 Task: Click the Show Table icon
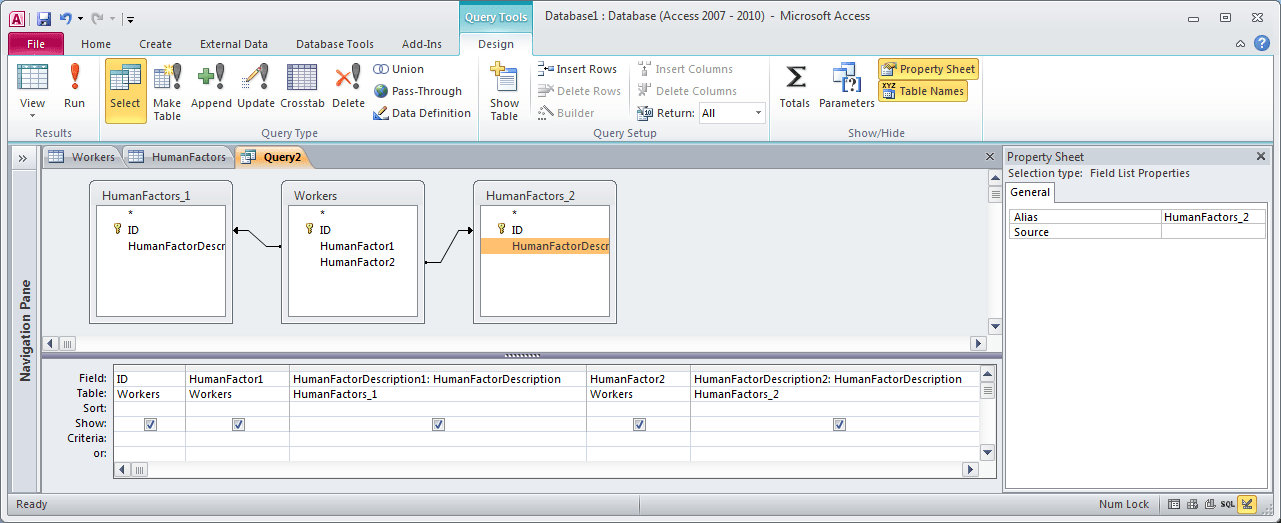tap(504, 78)
